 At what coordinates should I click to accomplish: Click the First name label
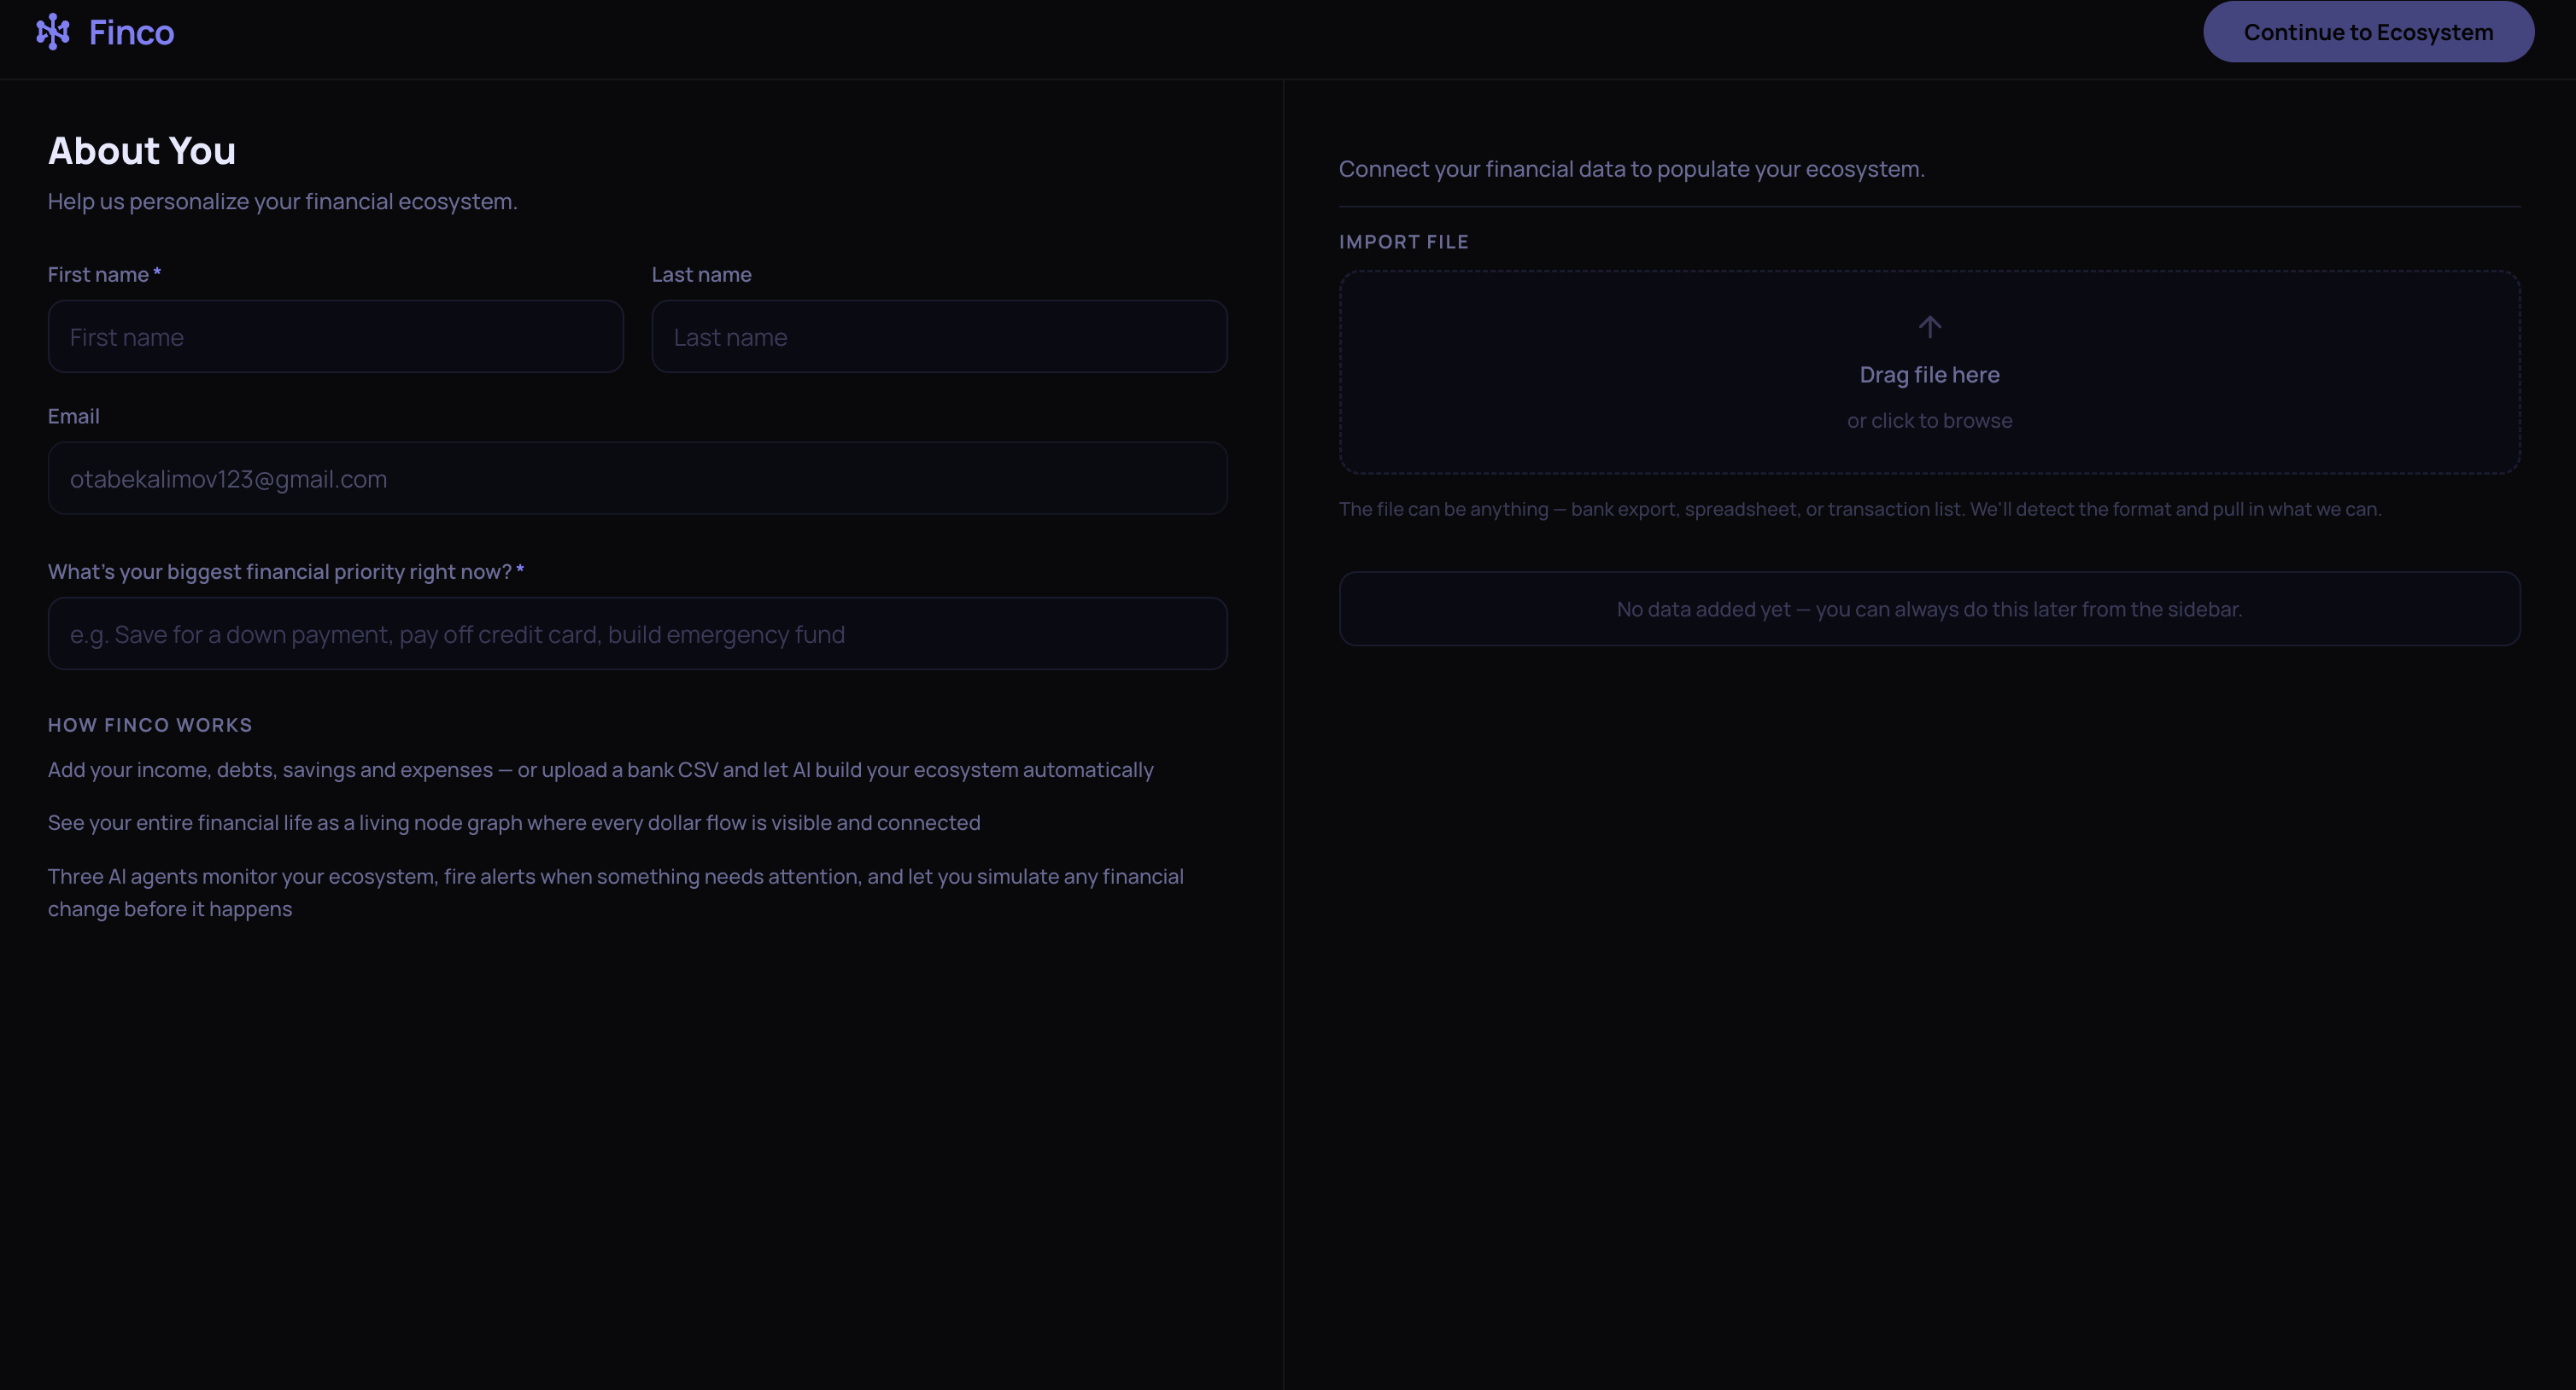(98, 275)
